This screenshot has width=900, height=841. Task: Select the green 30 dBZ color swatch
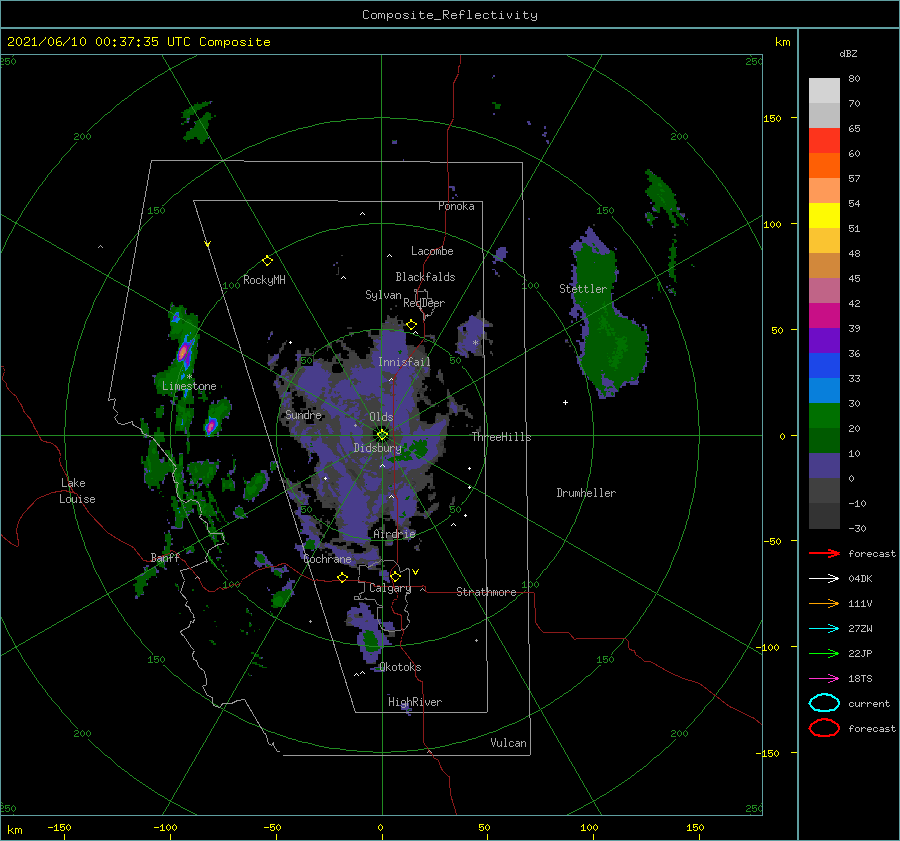(824, 416)
